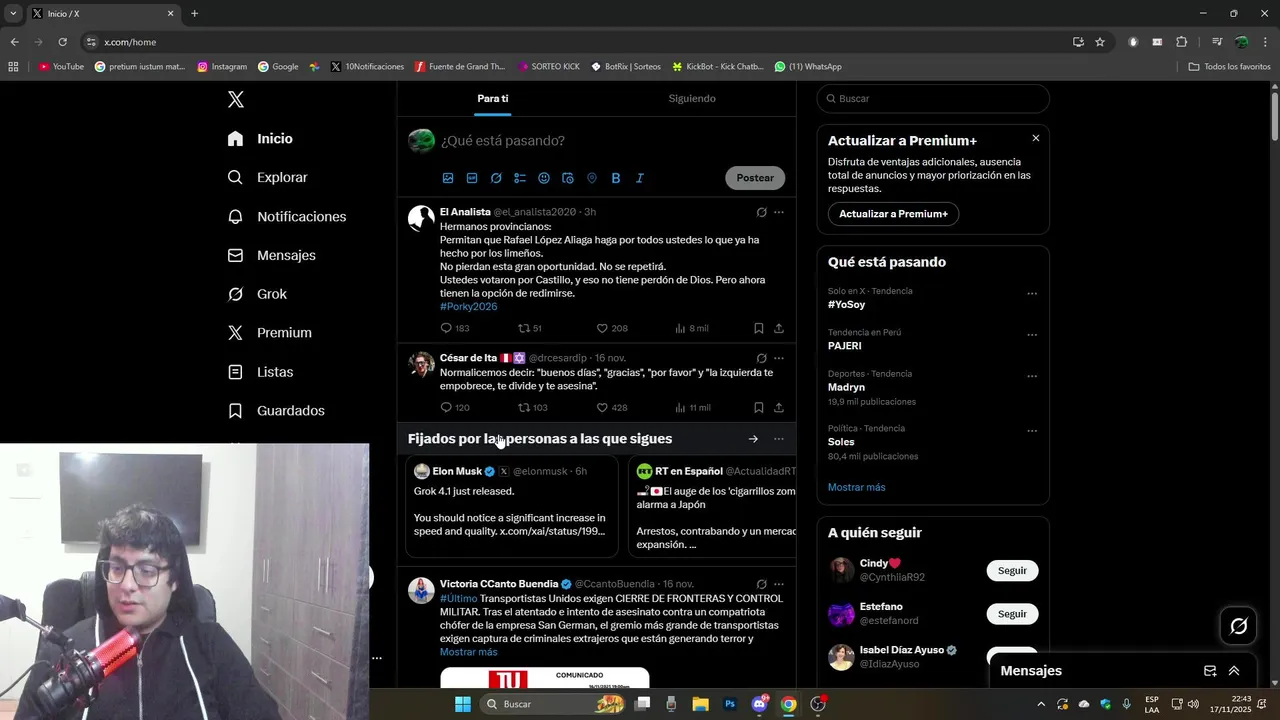Open the #YoSoy trend

846,305
